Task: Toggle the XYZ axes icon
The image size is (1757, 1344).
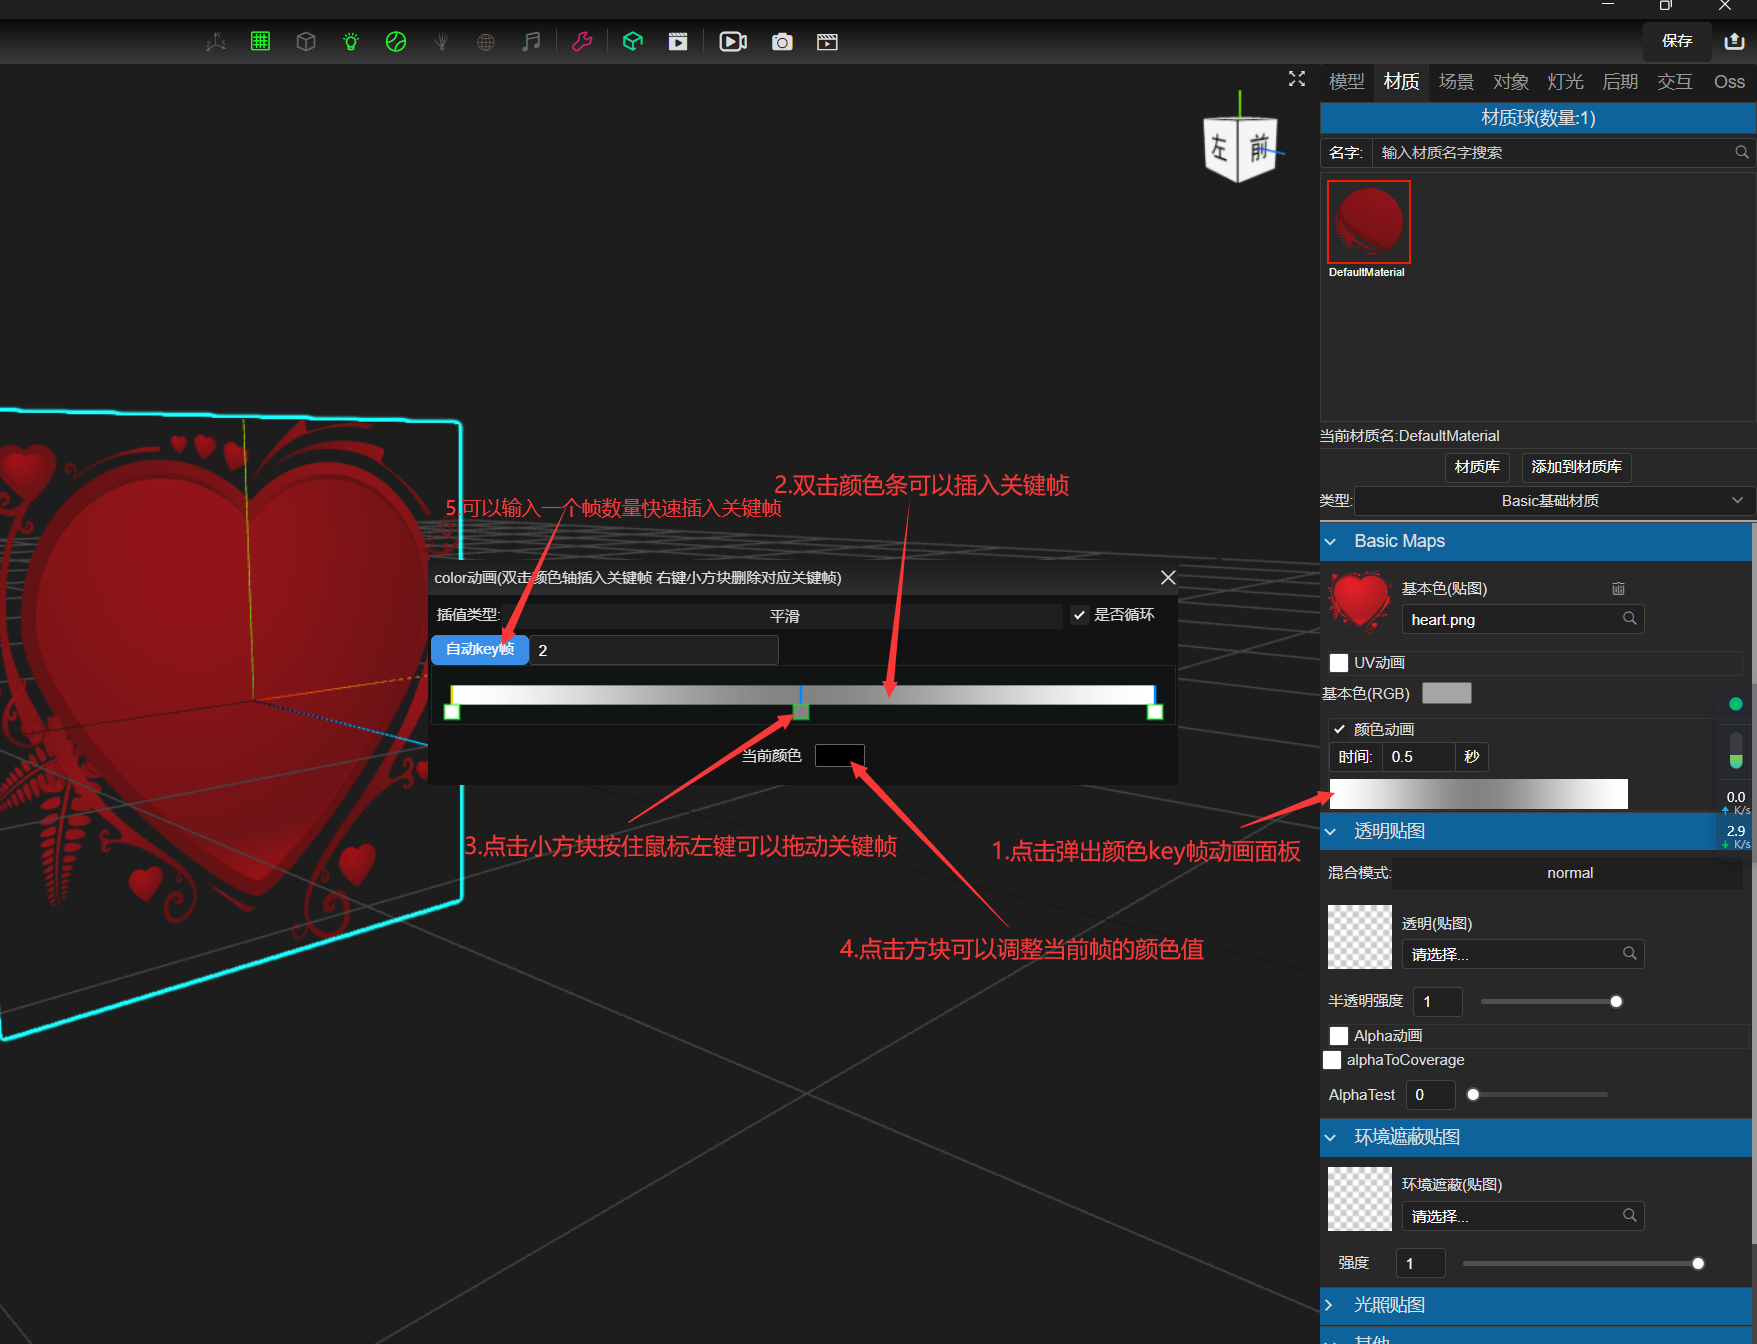Action: pos(216,42)
